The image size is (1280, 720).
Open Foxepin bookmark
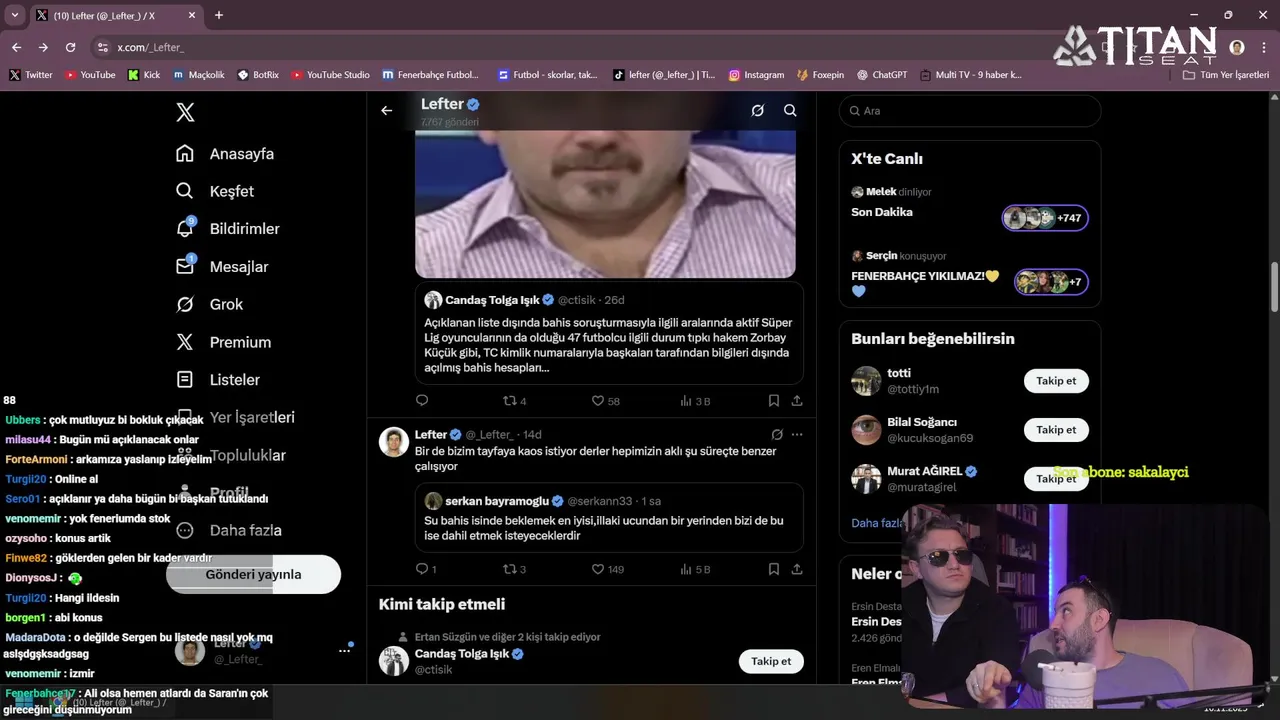(820, 75)
